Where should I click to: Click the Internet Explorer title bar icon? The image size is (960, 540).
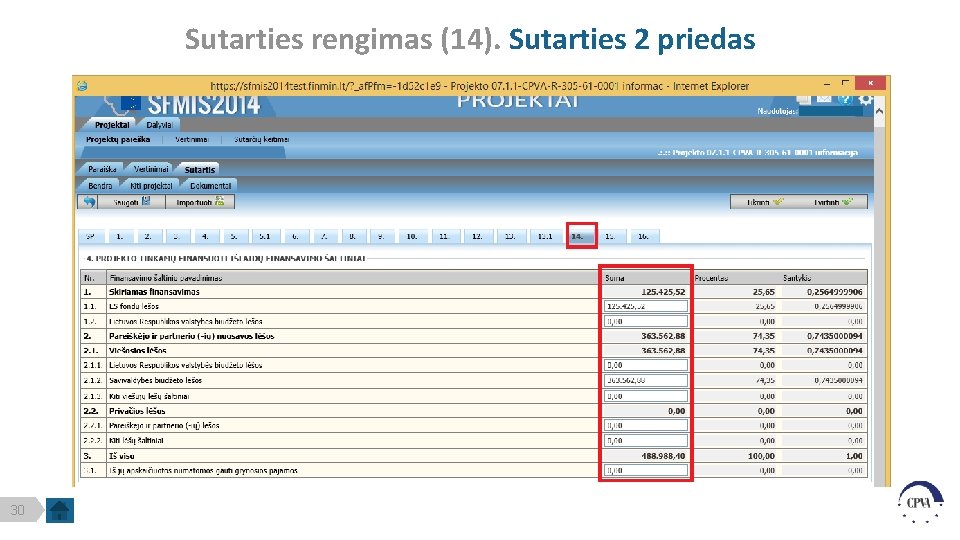tap(82, 86)
